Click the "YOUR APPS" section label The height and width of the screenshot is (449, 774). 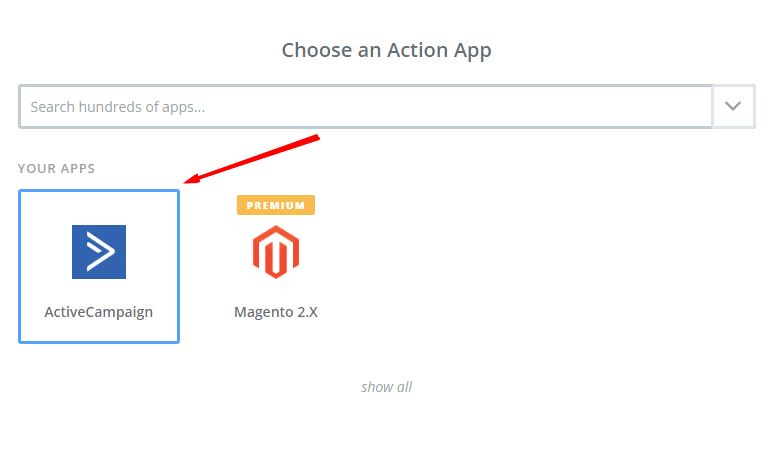click(57, 169)
